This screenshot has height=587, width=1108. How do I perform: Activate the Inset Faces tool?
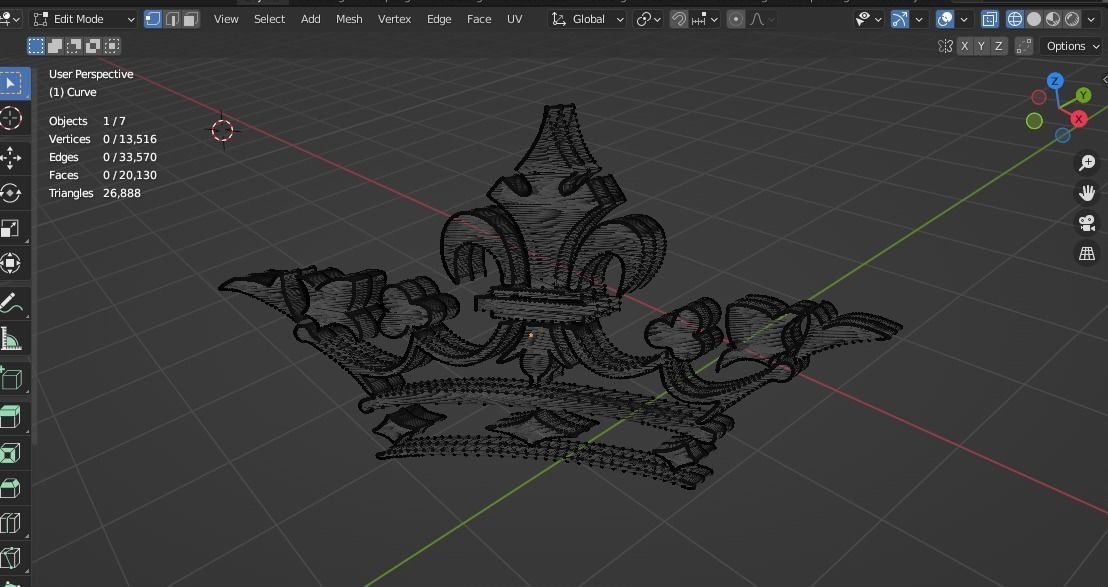click(x=11, y=452)
